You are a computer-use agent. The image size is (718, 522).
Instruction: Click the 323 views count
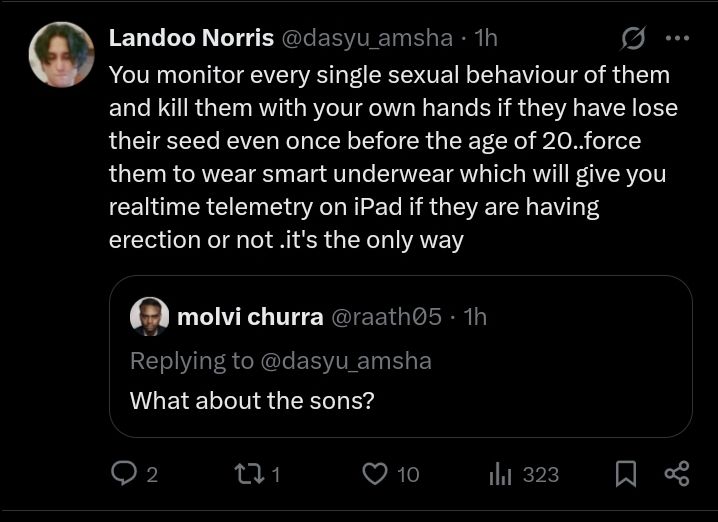click(540, 474)
